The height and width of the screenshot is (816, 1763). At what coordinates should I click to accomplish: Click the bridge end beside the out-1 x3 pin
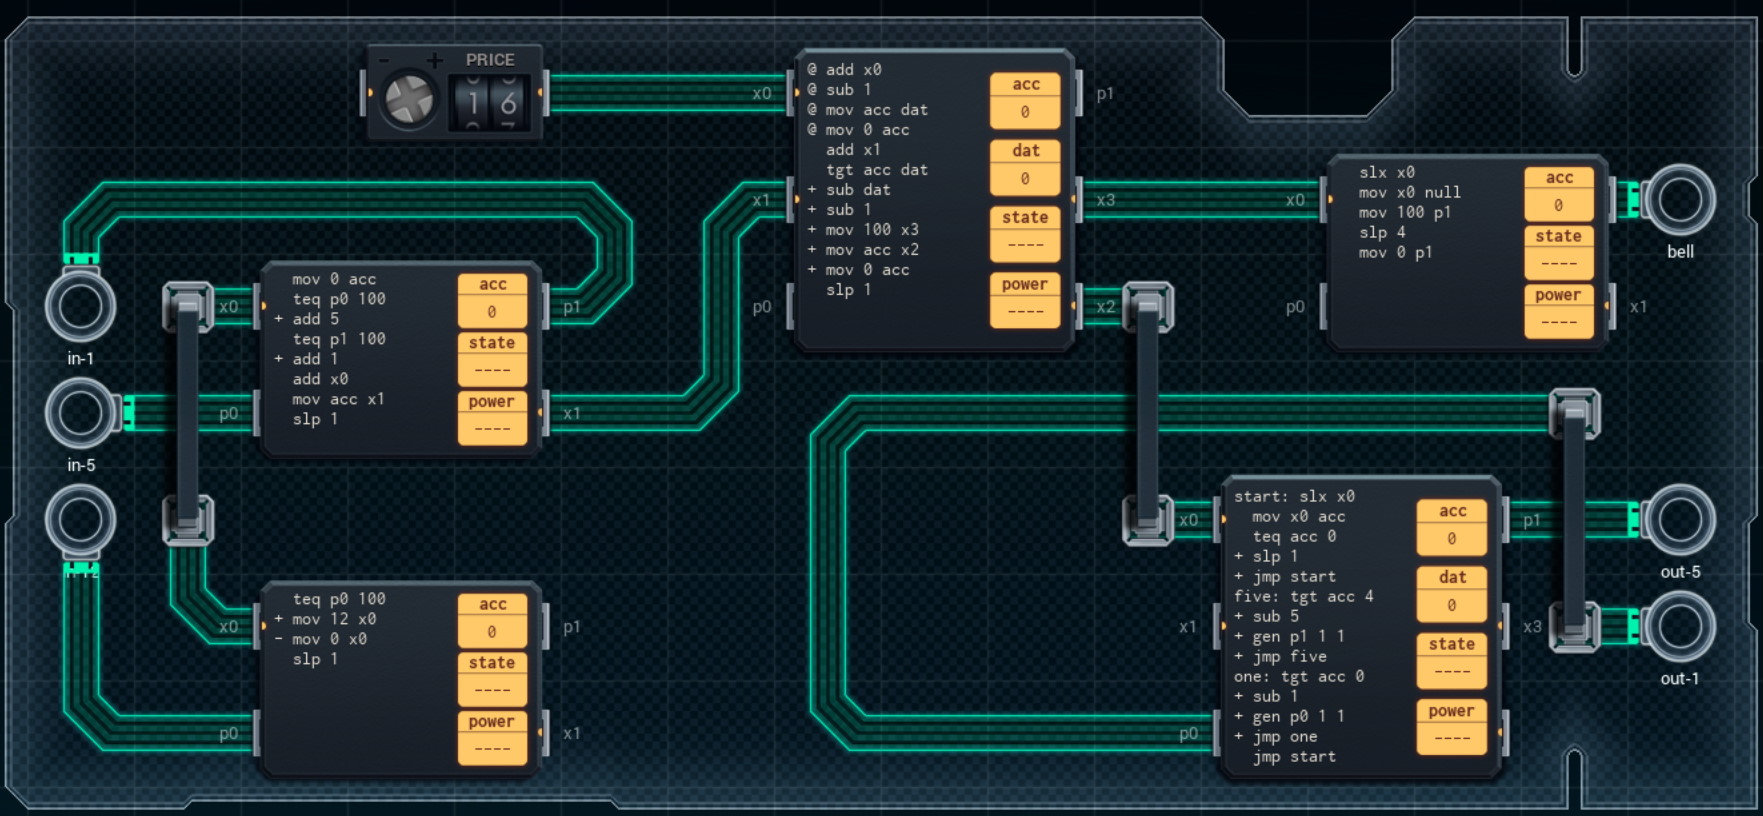click(1574, 627)
